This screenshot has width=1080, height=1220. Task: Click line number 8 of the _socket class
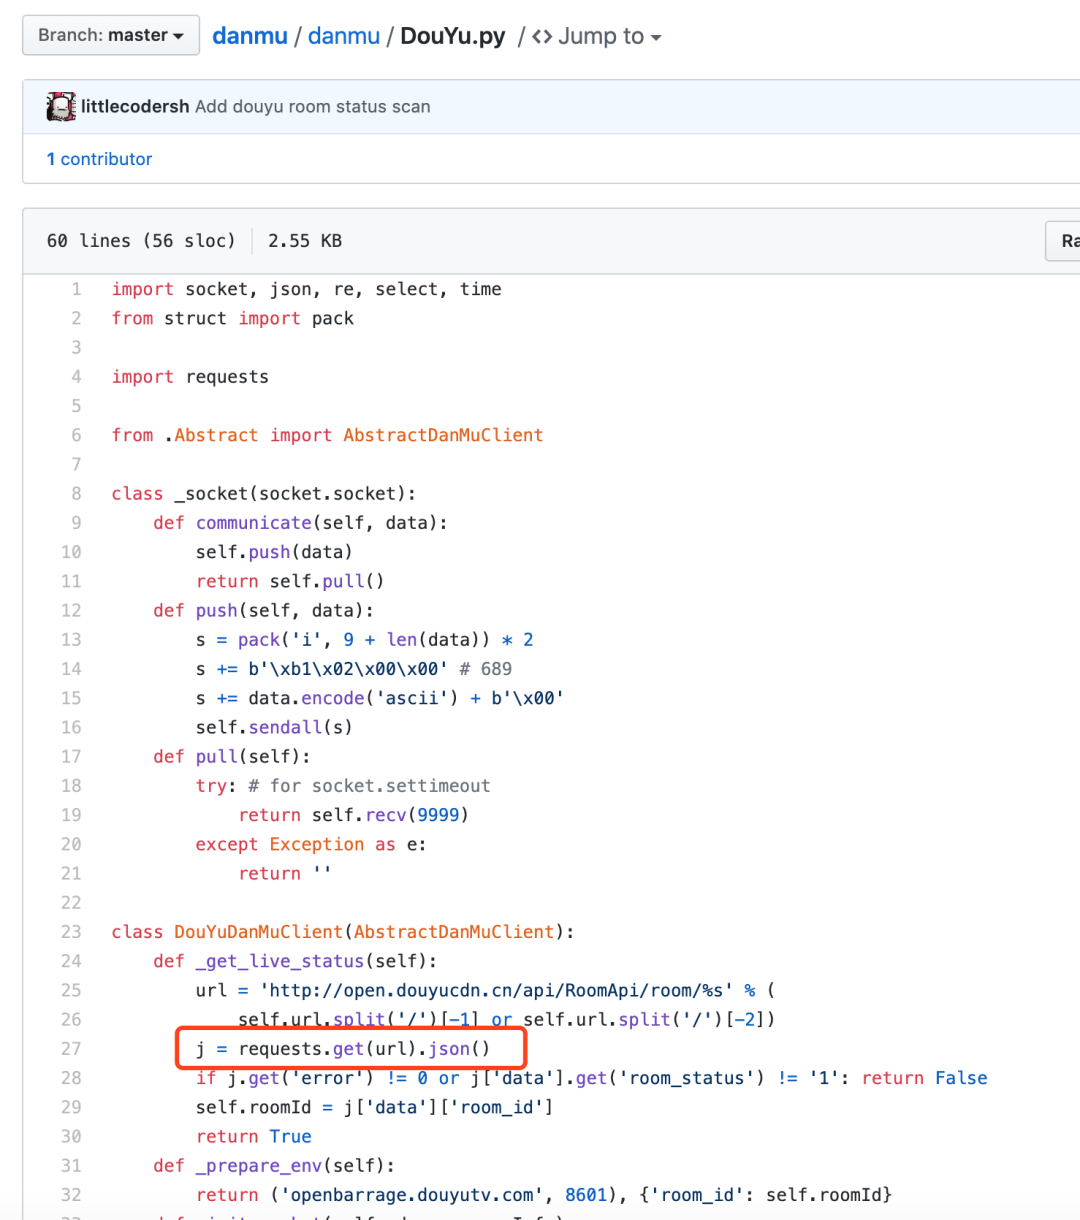[76, 493]
